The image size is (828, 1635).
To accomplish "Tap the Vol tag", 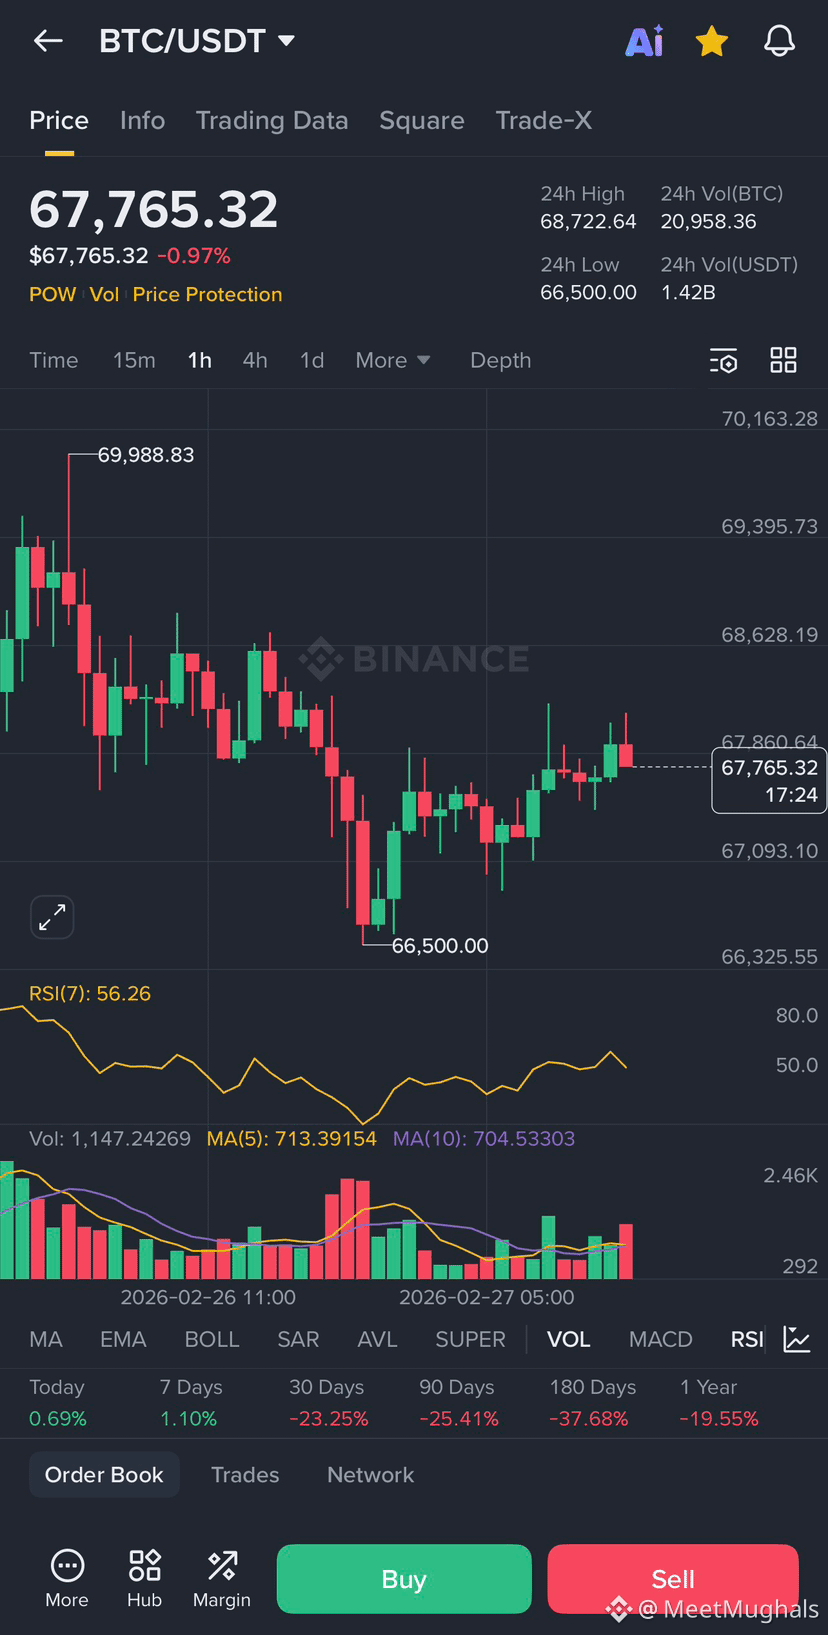I will 104,294.
